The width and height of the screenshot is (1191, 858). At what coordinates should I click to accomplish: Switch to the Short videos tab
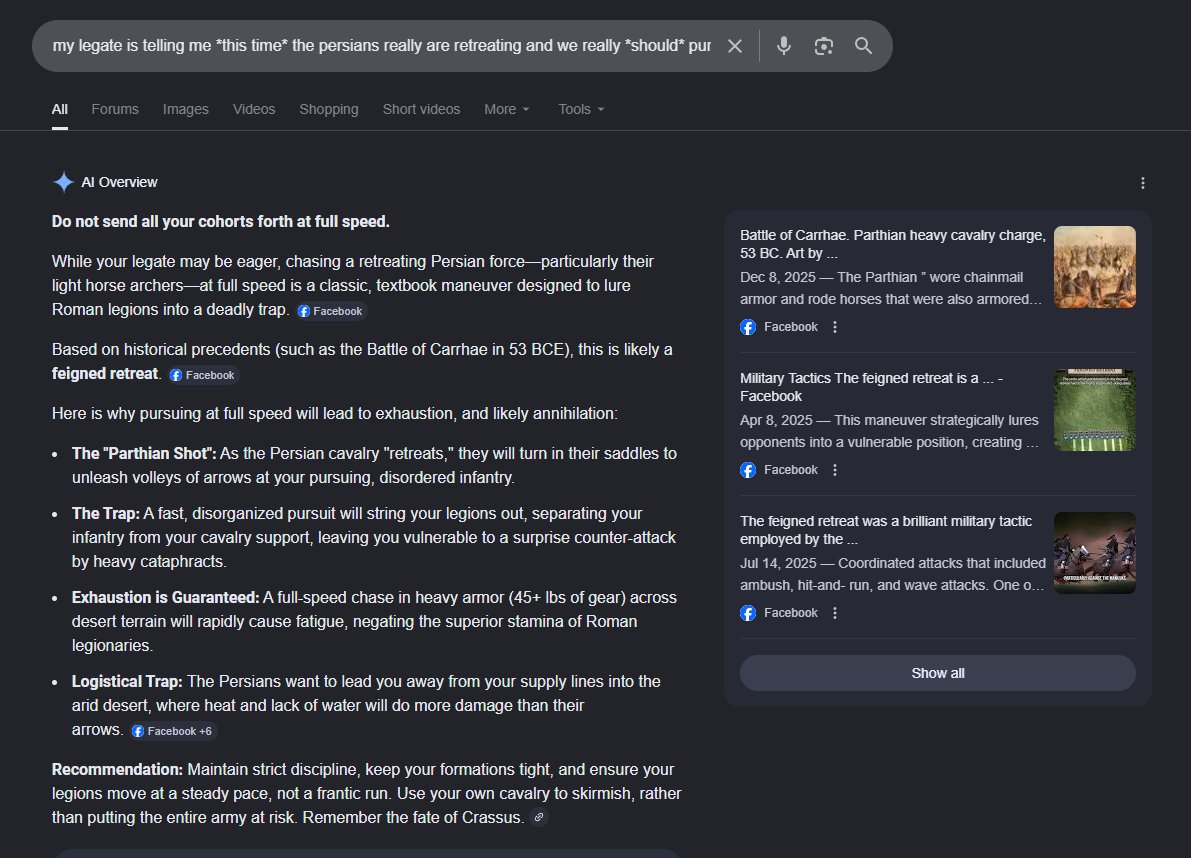pyautogui.click(x=421, y=109)
